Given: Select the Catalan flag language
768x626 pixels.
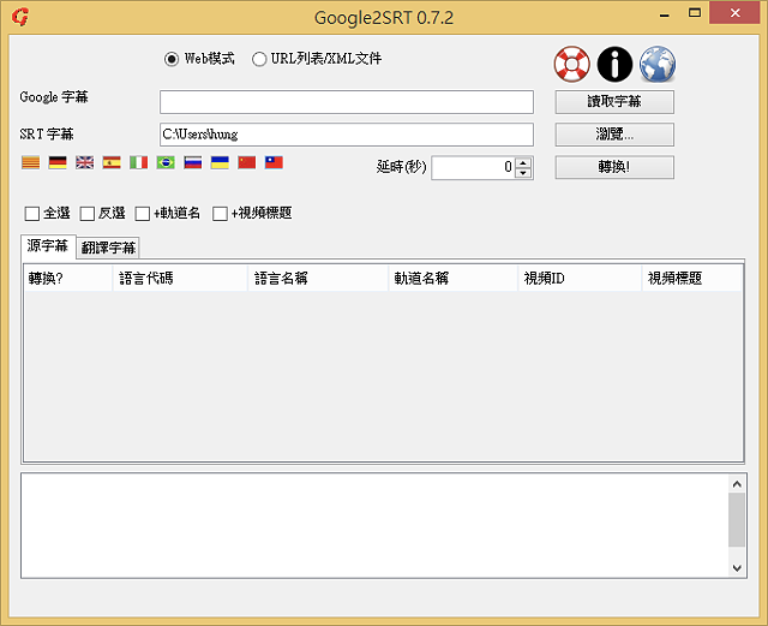Looking at the screenshot, I should click(x=30, y=162).
